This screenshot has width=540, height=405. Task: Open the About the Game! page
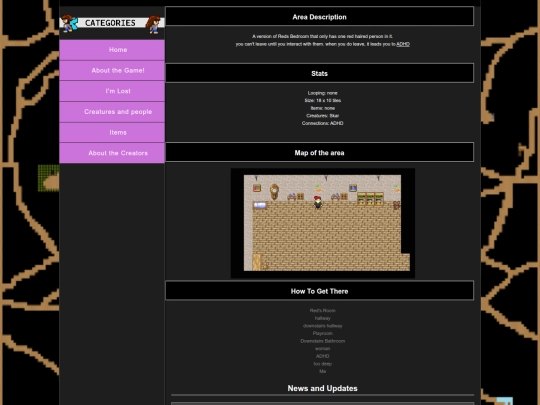point(112,71)
